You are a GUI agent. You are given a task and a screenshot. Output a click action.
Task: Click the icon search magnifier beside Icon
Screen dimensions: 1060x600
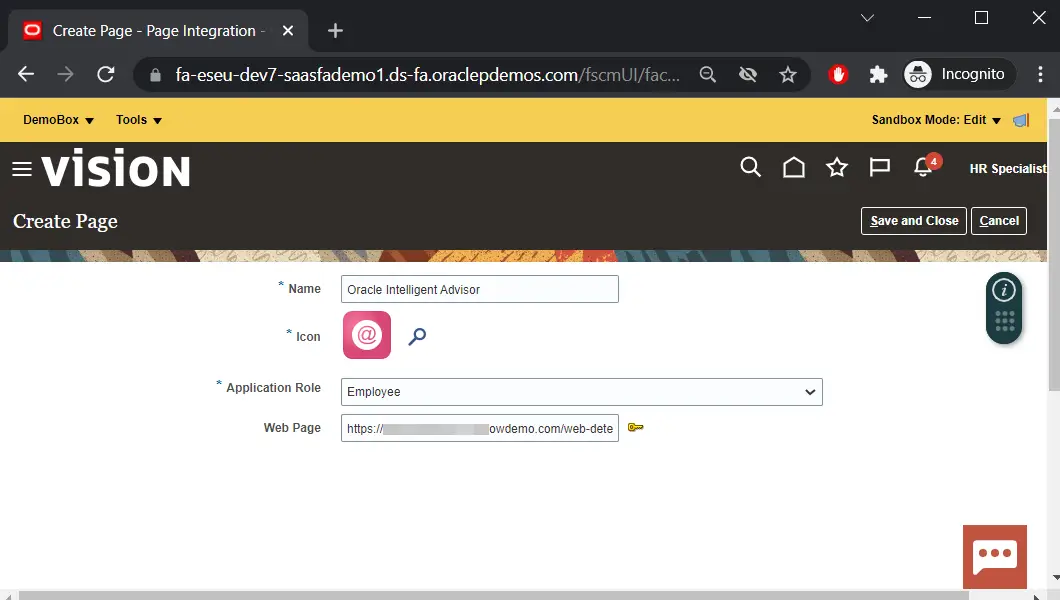[x=417, y=336]
